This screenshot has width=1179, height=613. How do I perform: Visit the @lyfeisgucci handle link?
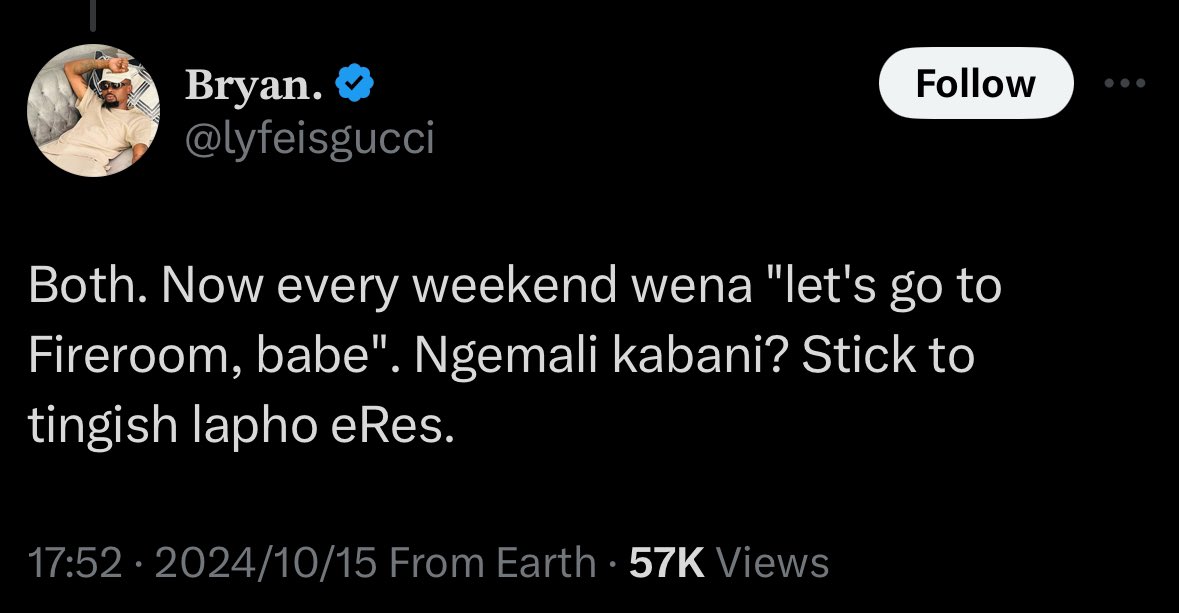click(309, 139)
